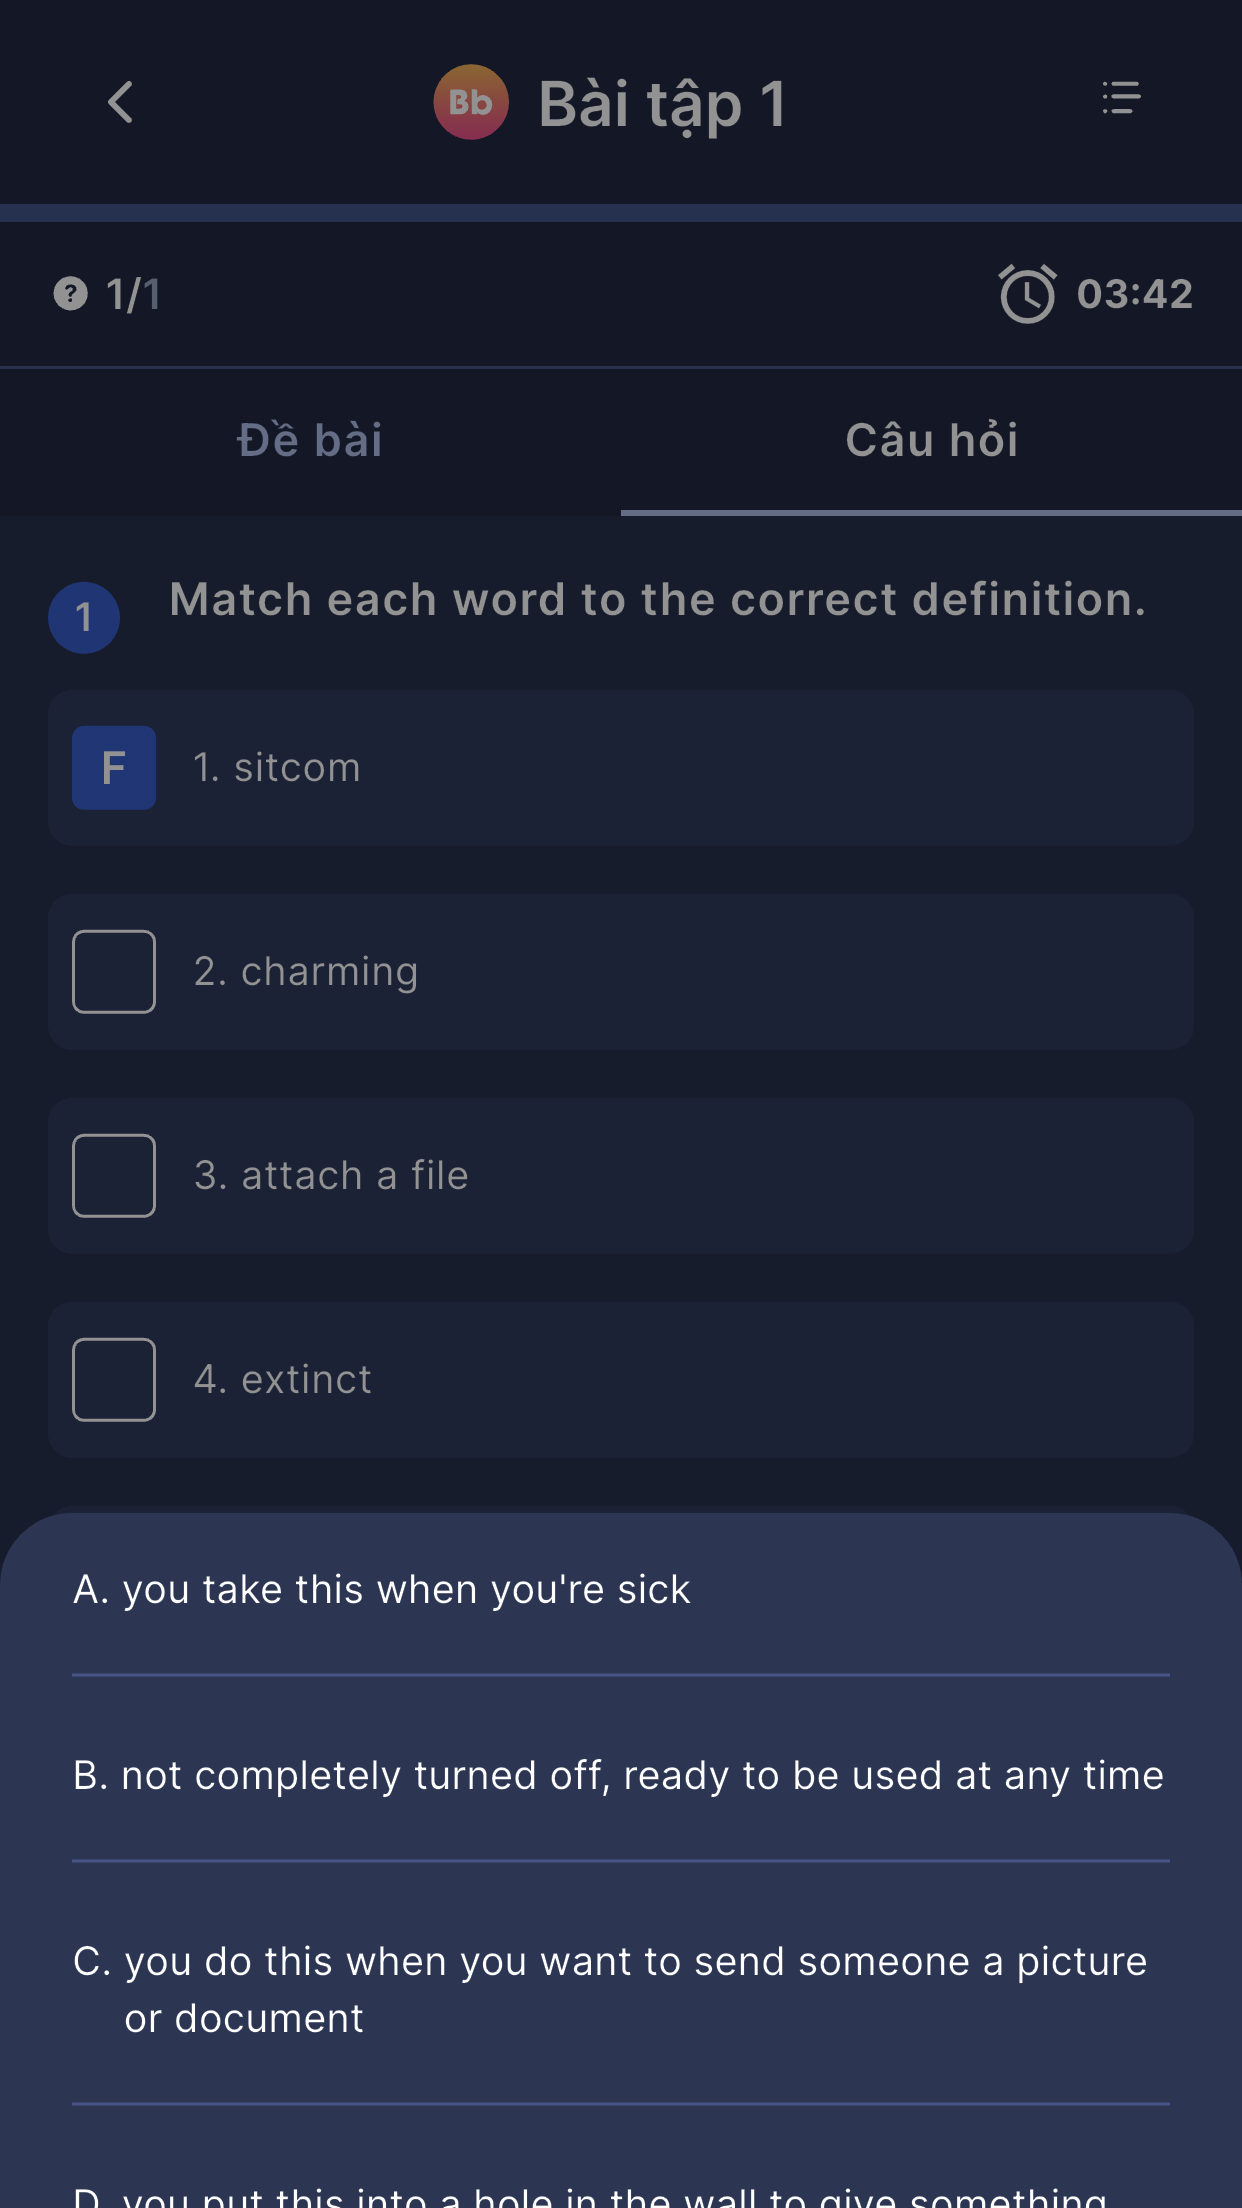The width and height of the screenshot is (1242, 2208).
Task: Select definition A about being sick
Action: (620, 1589)
